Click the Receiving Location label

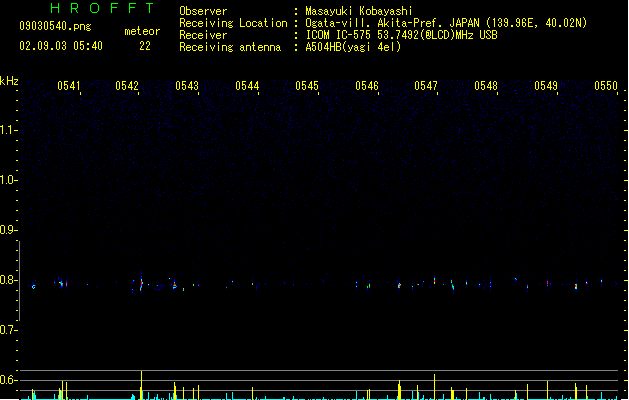click(x=233, y=23)
